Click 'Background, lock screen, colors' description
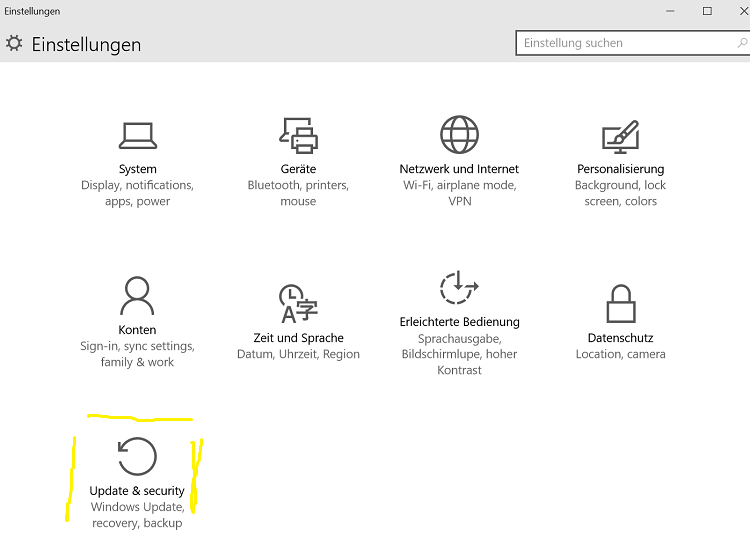The height and width of the screenshot is (560, 750). [x=620, y=193]
